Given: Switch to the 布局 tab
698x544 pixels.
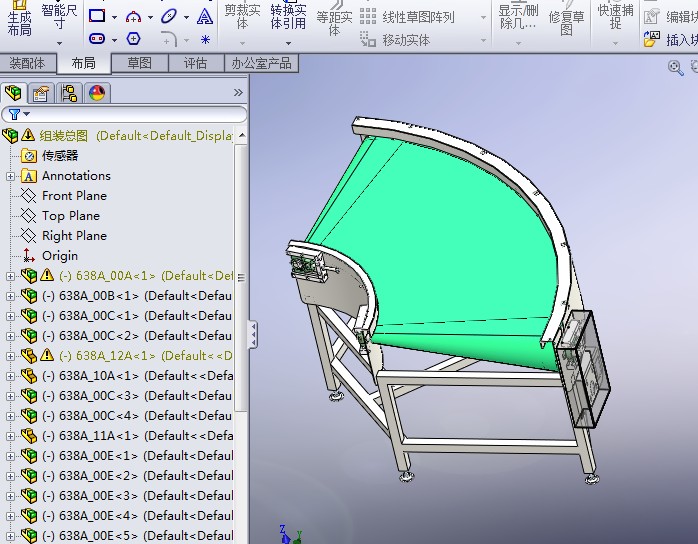Looking at the screenshot, I should [x=84, y=63].
